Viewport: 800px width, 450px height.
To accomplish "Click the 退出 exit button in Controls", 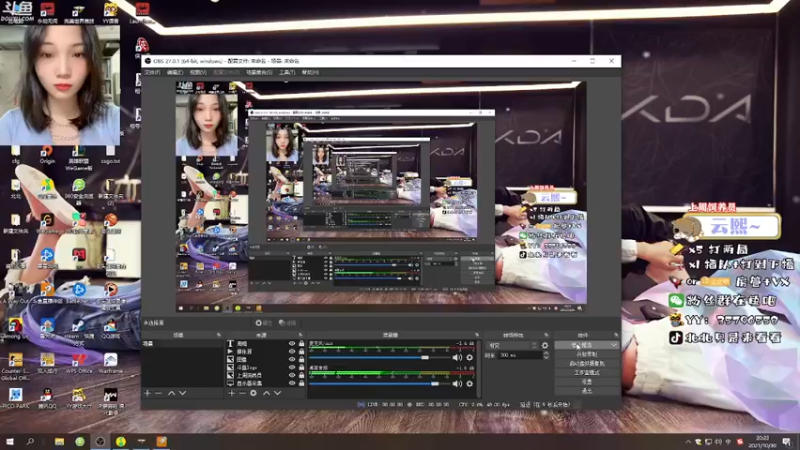I will click(x=587, y=391).
